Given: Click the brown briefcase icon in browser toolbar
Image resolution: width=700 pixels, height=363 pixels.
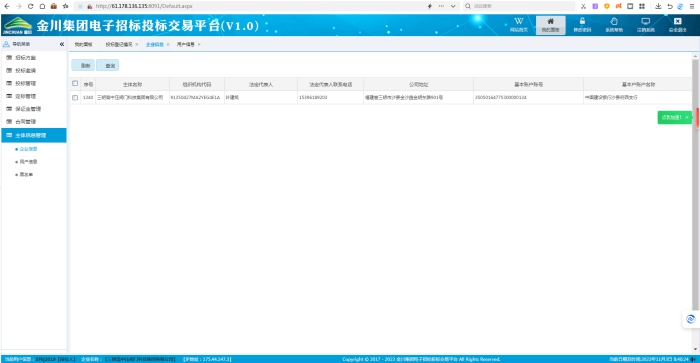Looking at the screenshot, I should [54, 6].
